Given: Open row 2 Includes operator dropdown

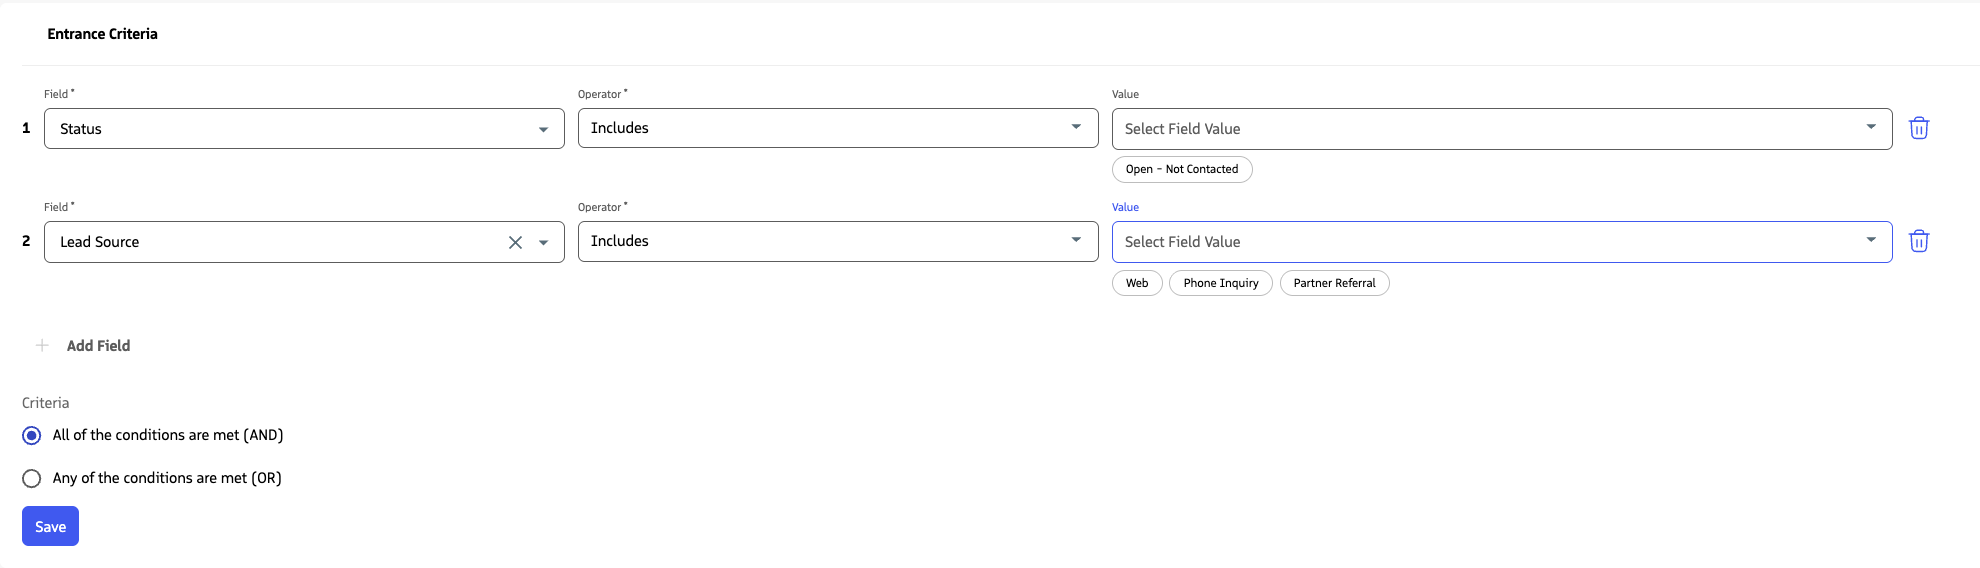Looking at the screenshot, I should [x=838, y=241].
